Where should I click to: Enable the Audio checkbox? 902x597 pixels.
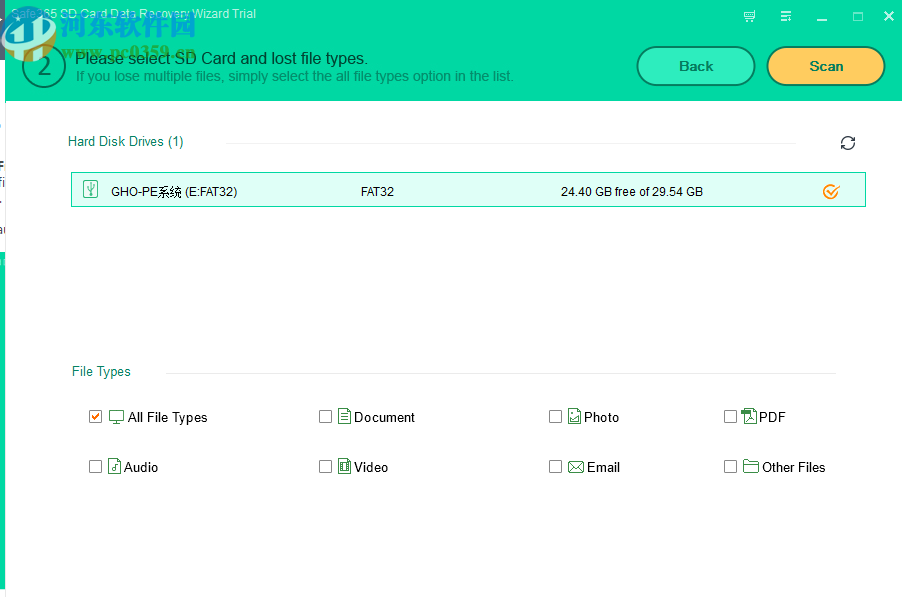[95, 466]
